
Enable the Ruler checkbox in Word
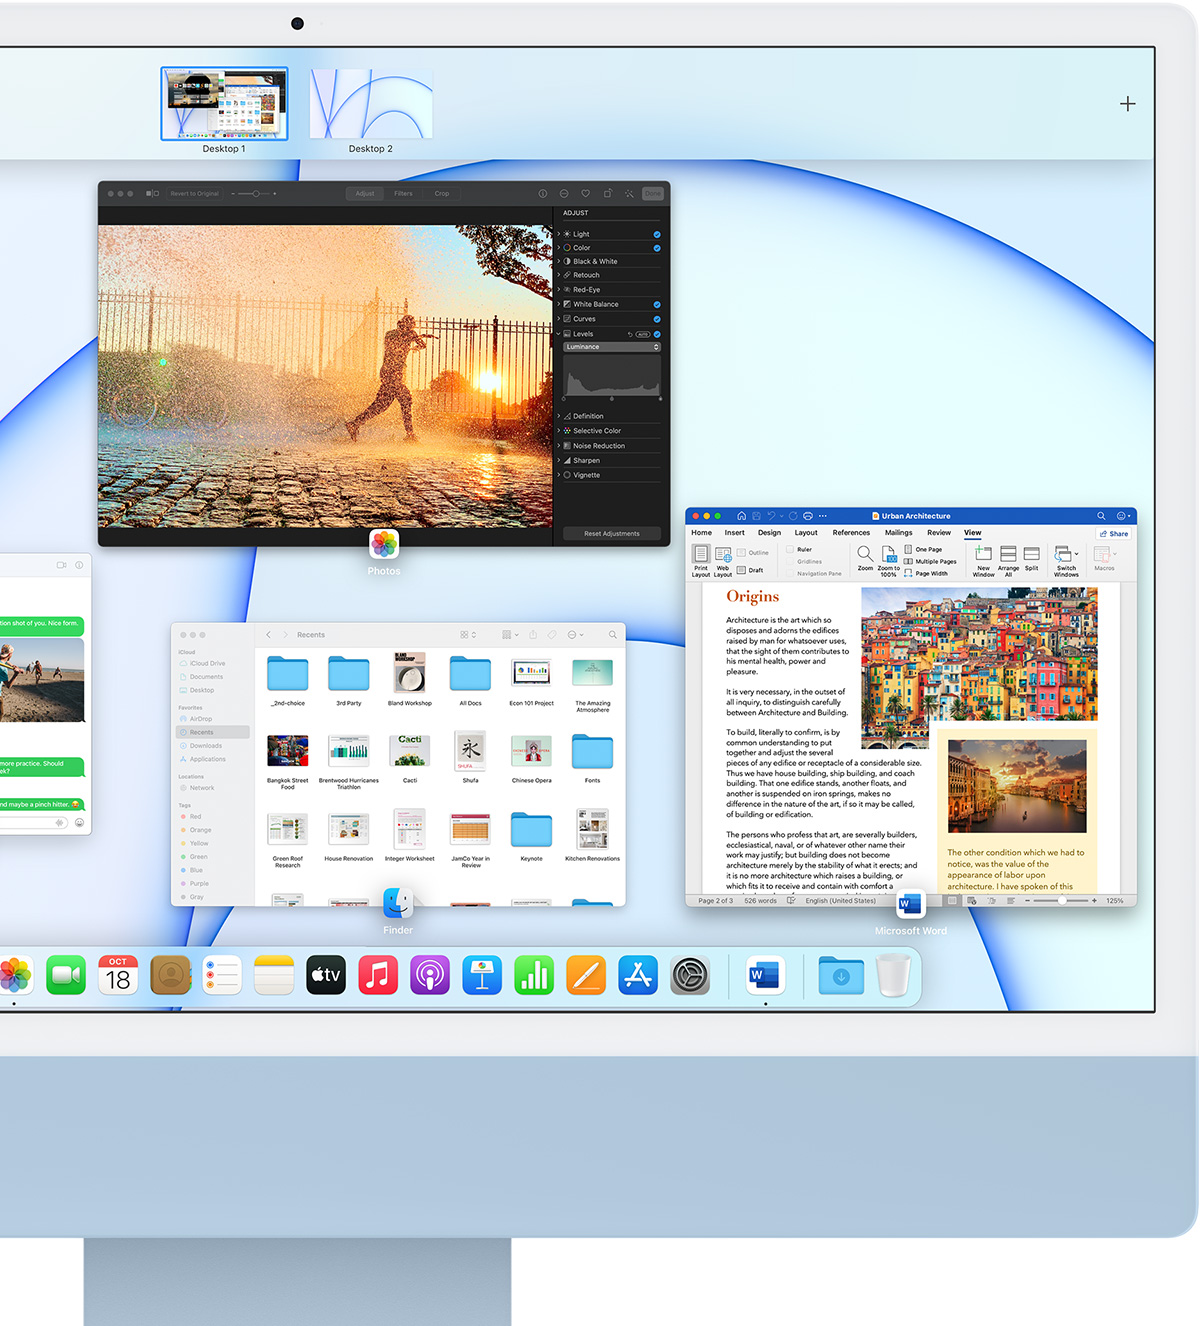pos(790,549)
